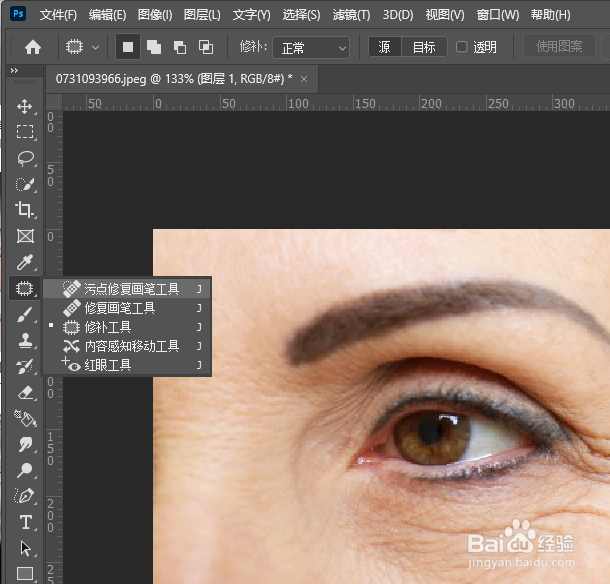The height and width of the screenshot is (584, 610).
Task: Select the Dodge tool
Action: coord(25,470)
